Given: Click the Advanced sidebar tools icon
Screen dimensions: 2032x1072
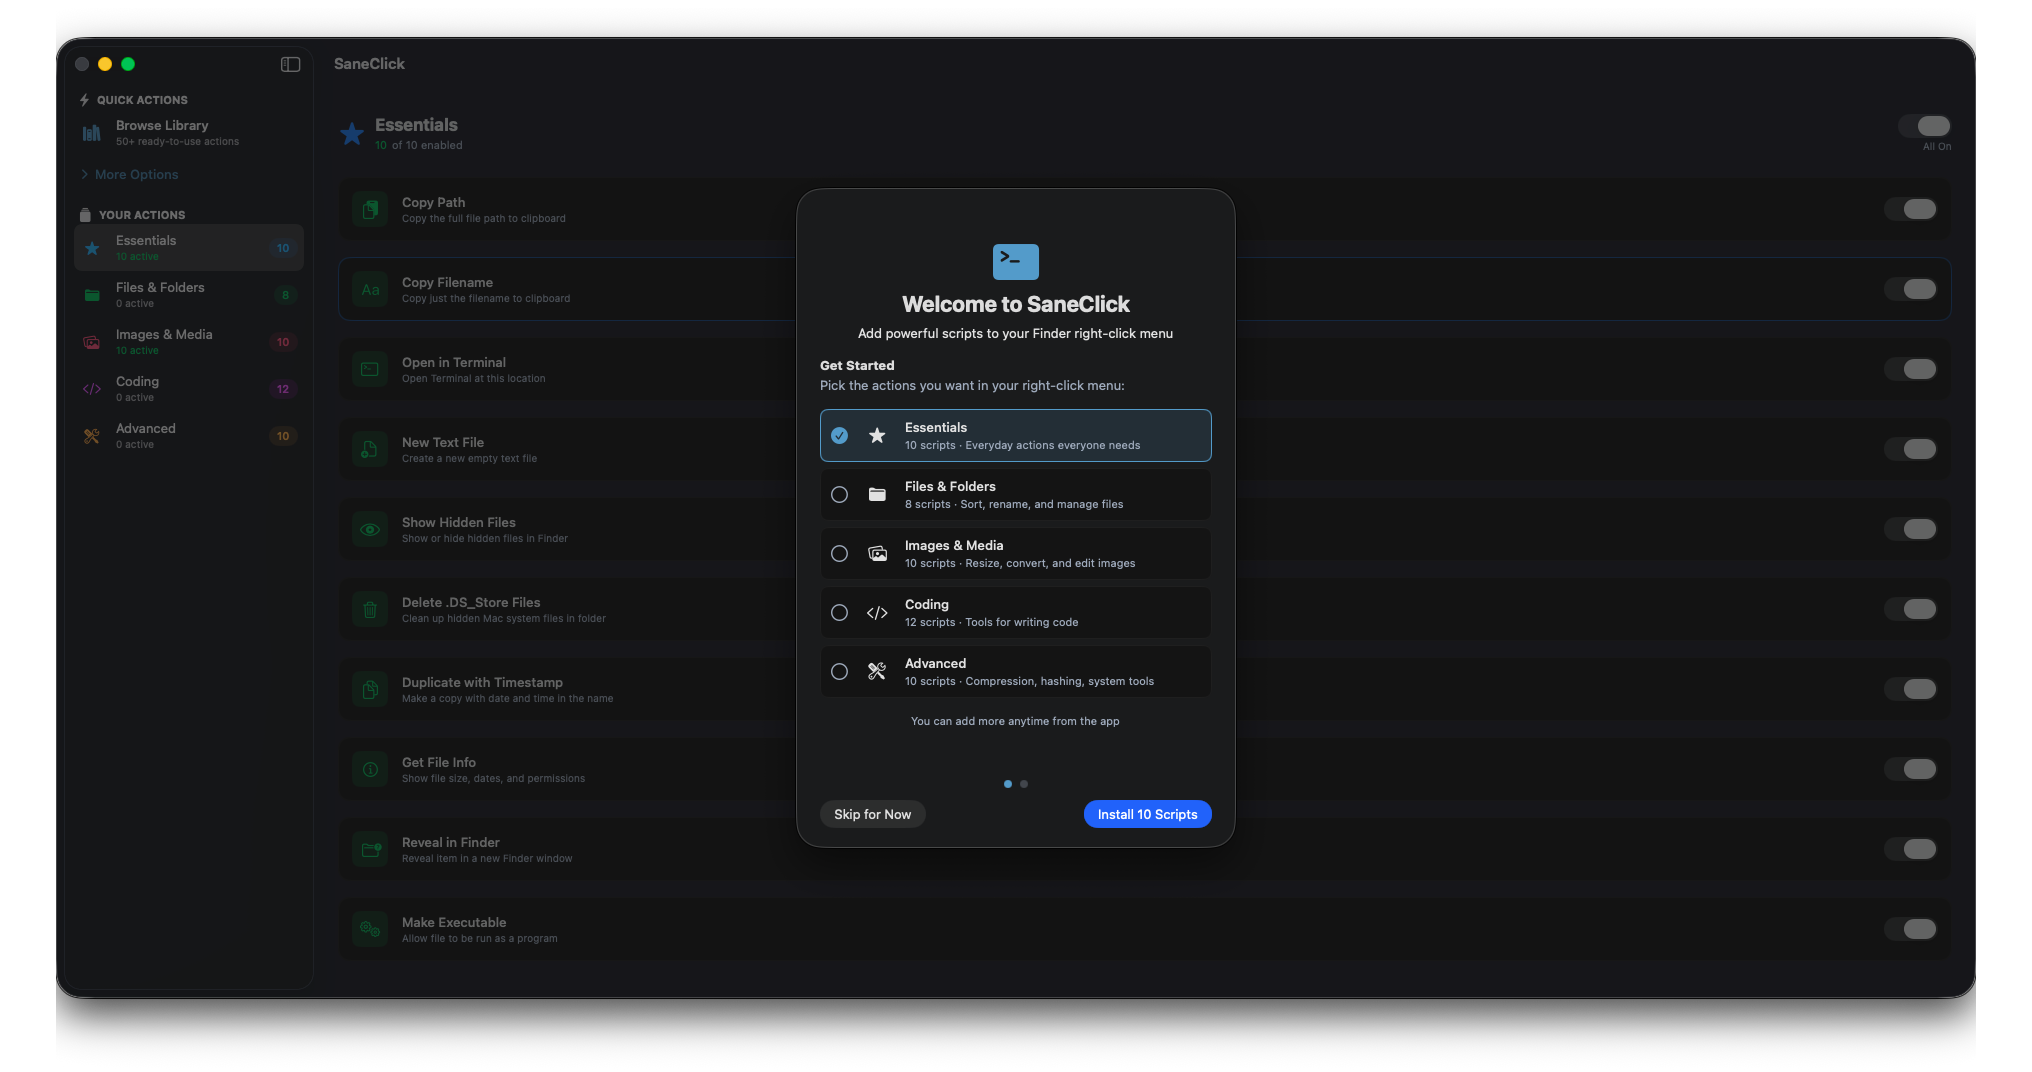Looking at the screenshot, I should point(92,436).
